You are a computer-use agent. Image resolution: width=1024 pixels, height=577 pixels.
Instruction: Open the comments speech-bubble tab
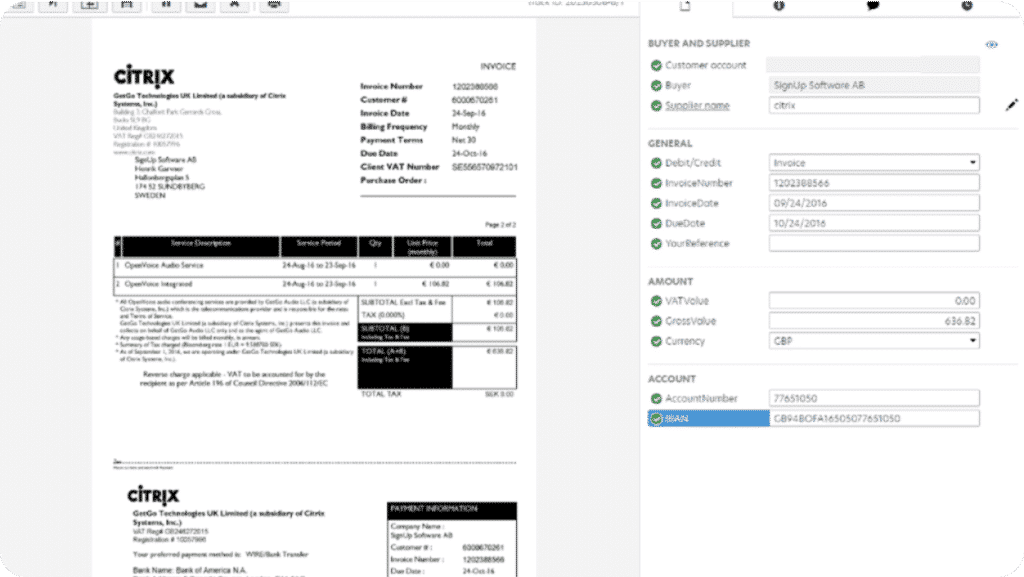[x=872, y=5]
